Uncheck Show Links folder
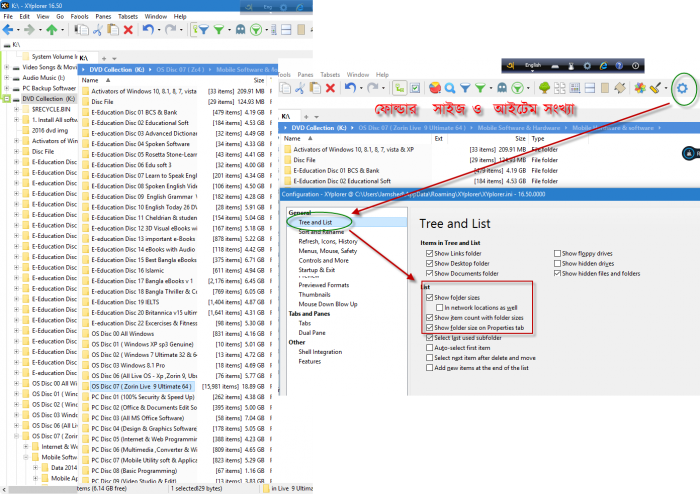700x494 pixels. pyautogui.click(x=429, y=253)
